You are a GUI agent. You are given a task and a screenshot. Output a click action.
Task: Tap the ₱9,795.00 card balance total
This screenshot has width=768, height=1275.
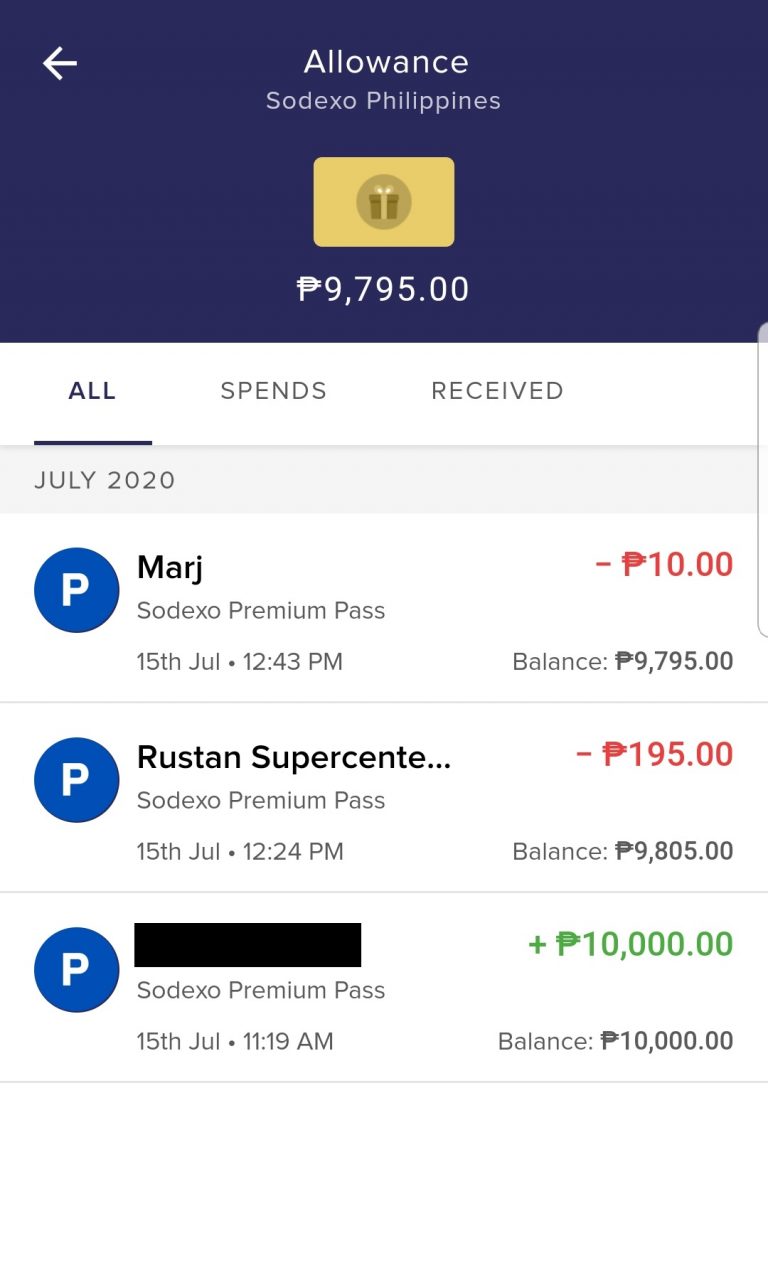pyautogui.click(x=384, y=290)
